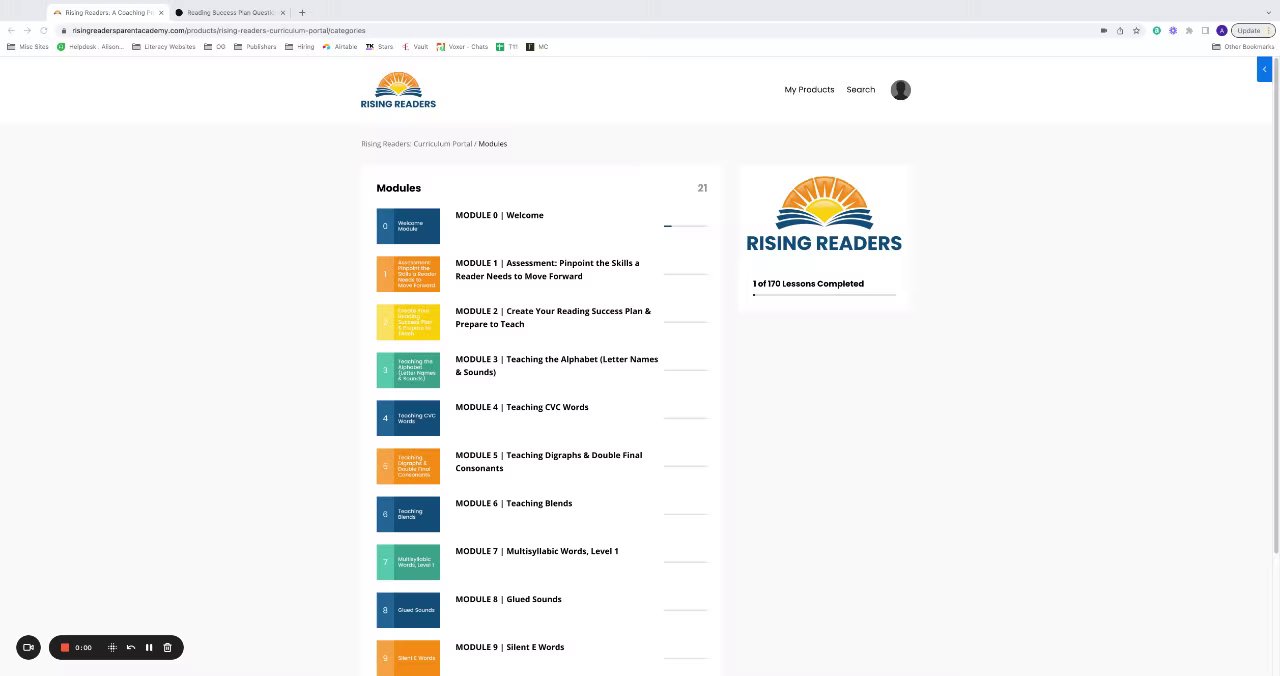Close the Reading Success Plan tab
1280x676 pixels.
click(283, 13)
